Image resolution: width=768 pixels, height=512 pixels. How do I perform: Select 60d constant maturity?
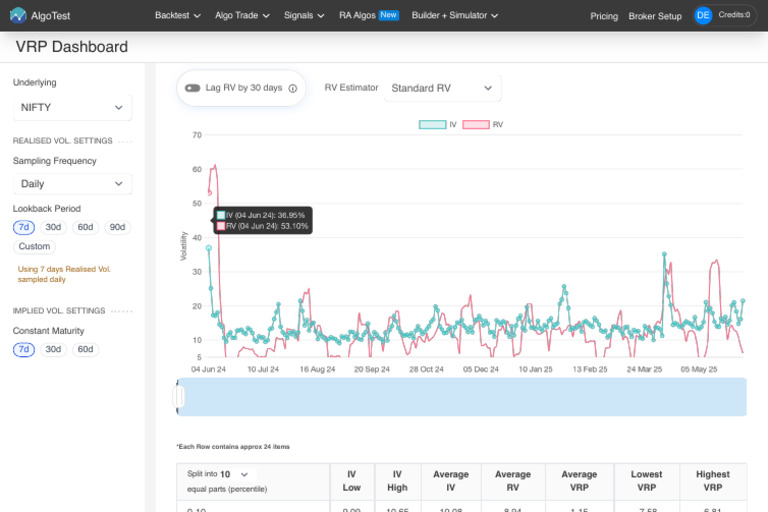click(85, 349)
